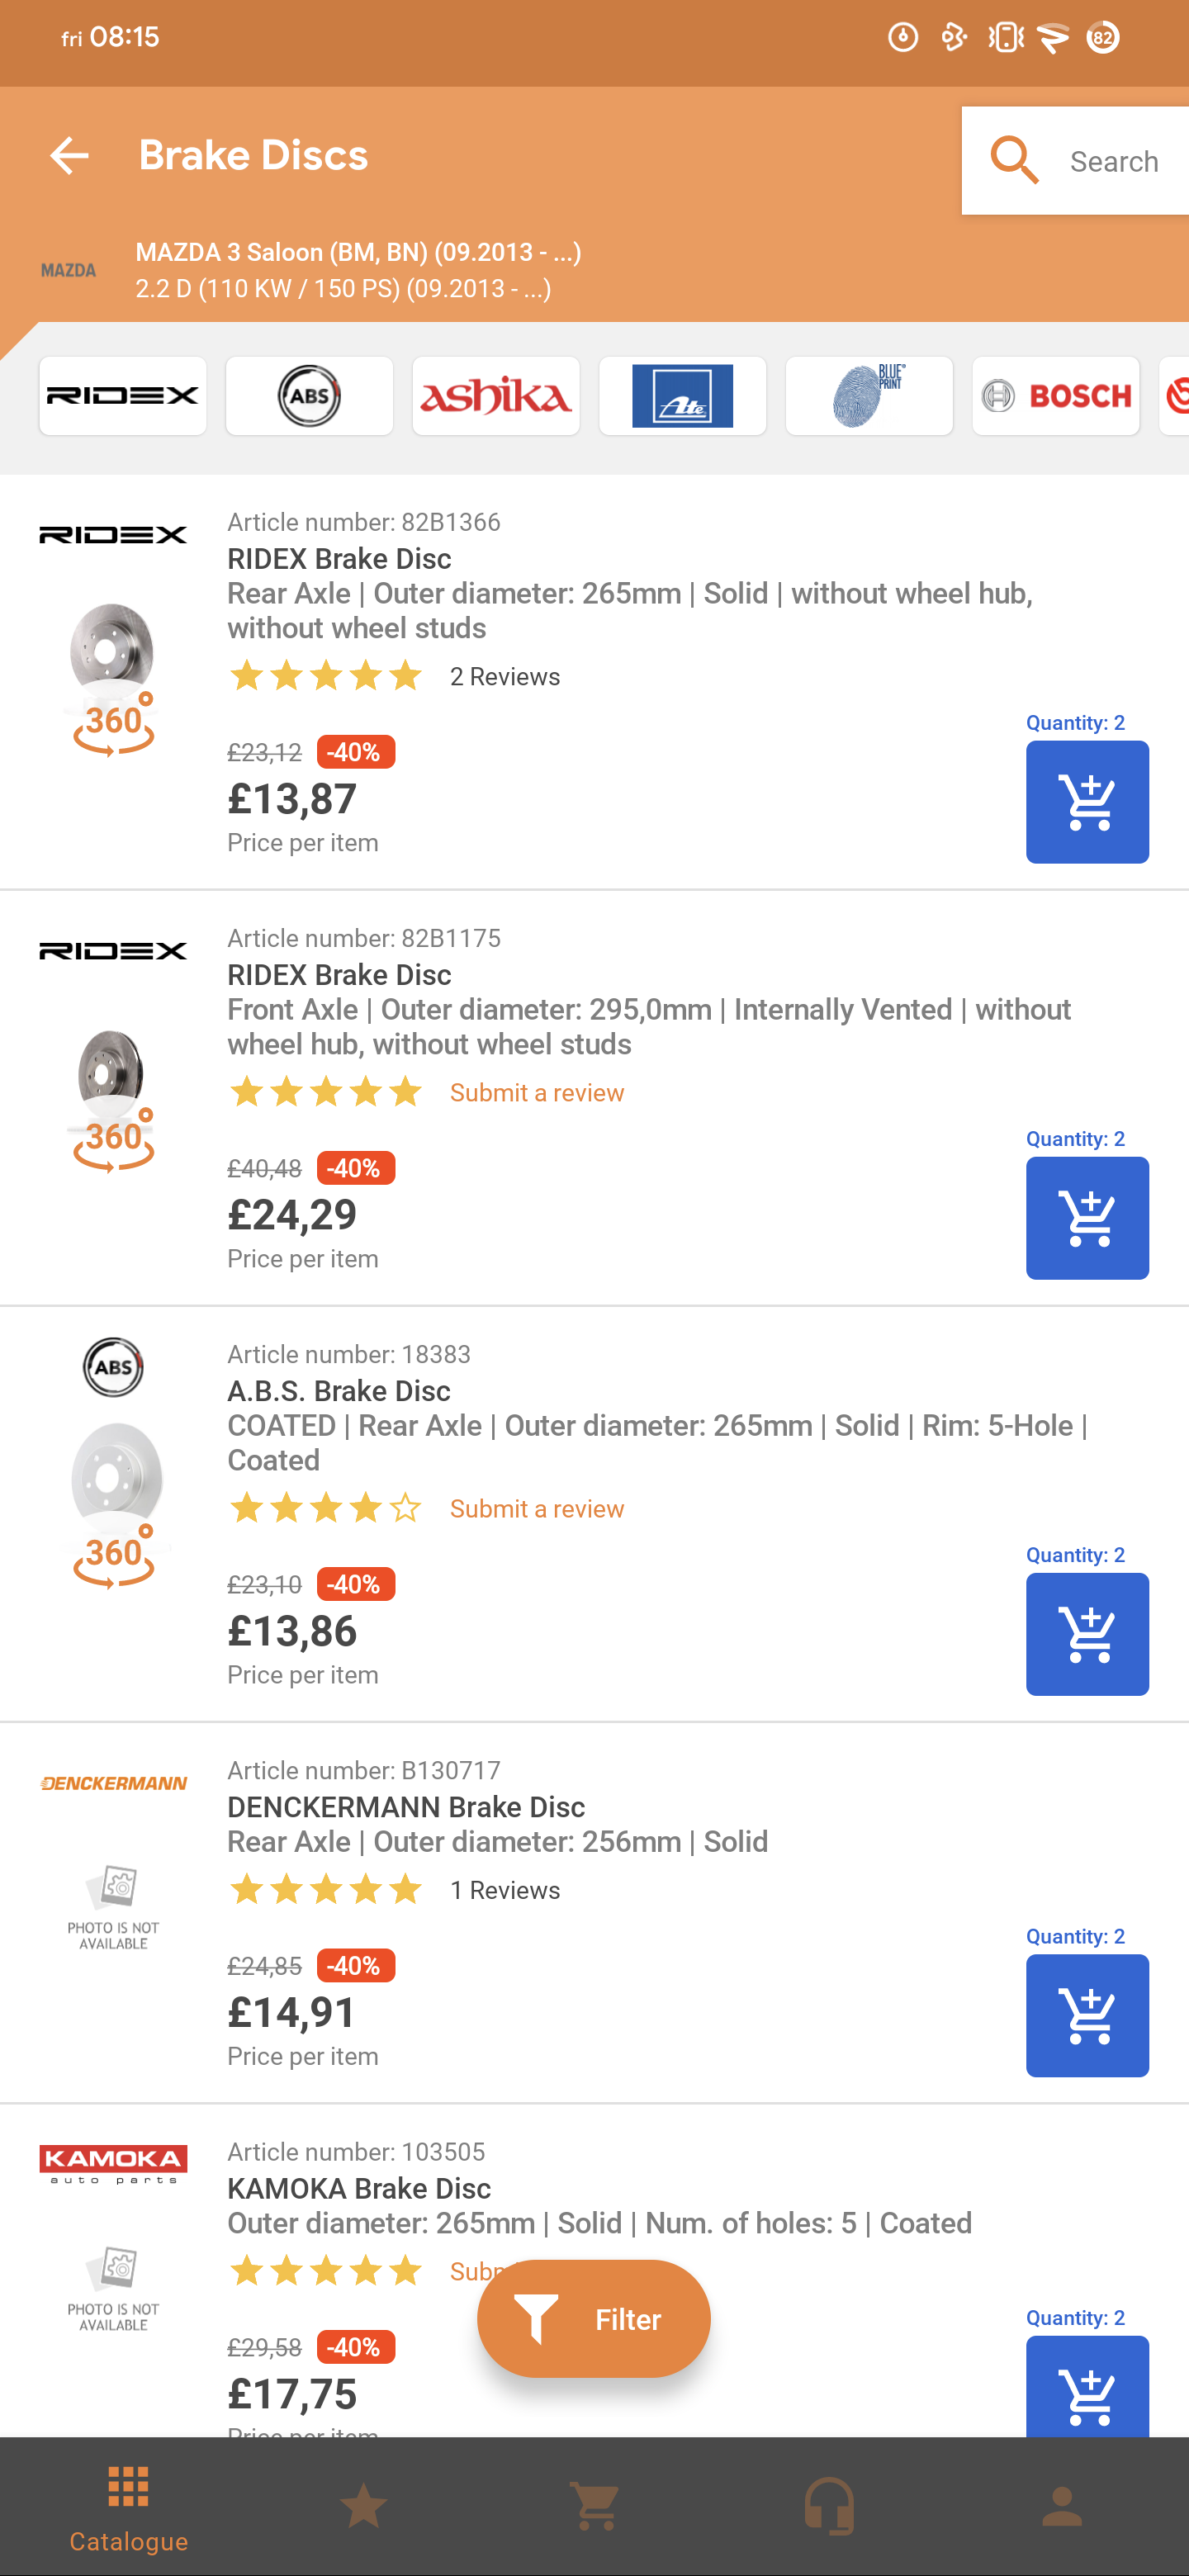Open shopping cart in bottom bar

click(595, 2506)
